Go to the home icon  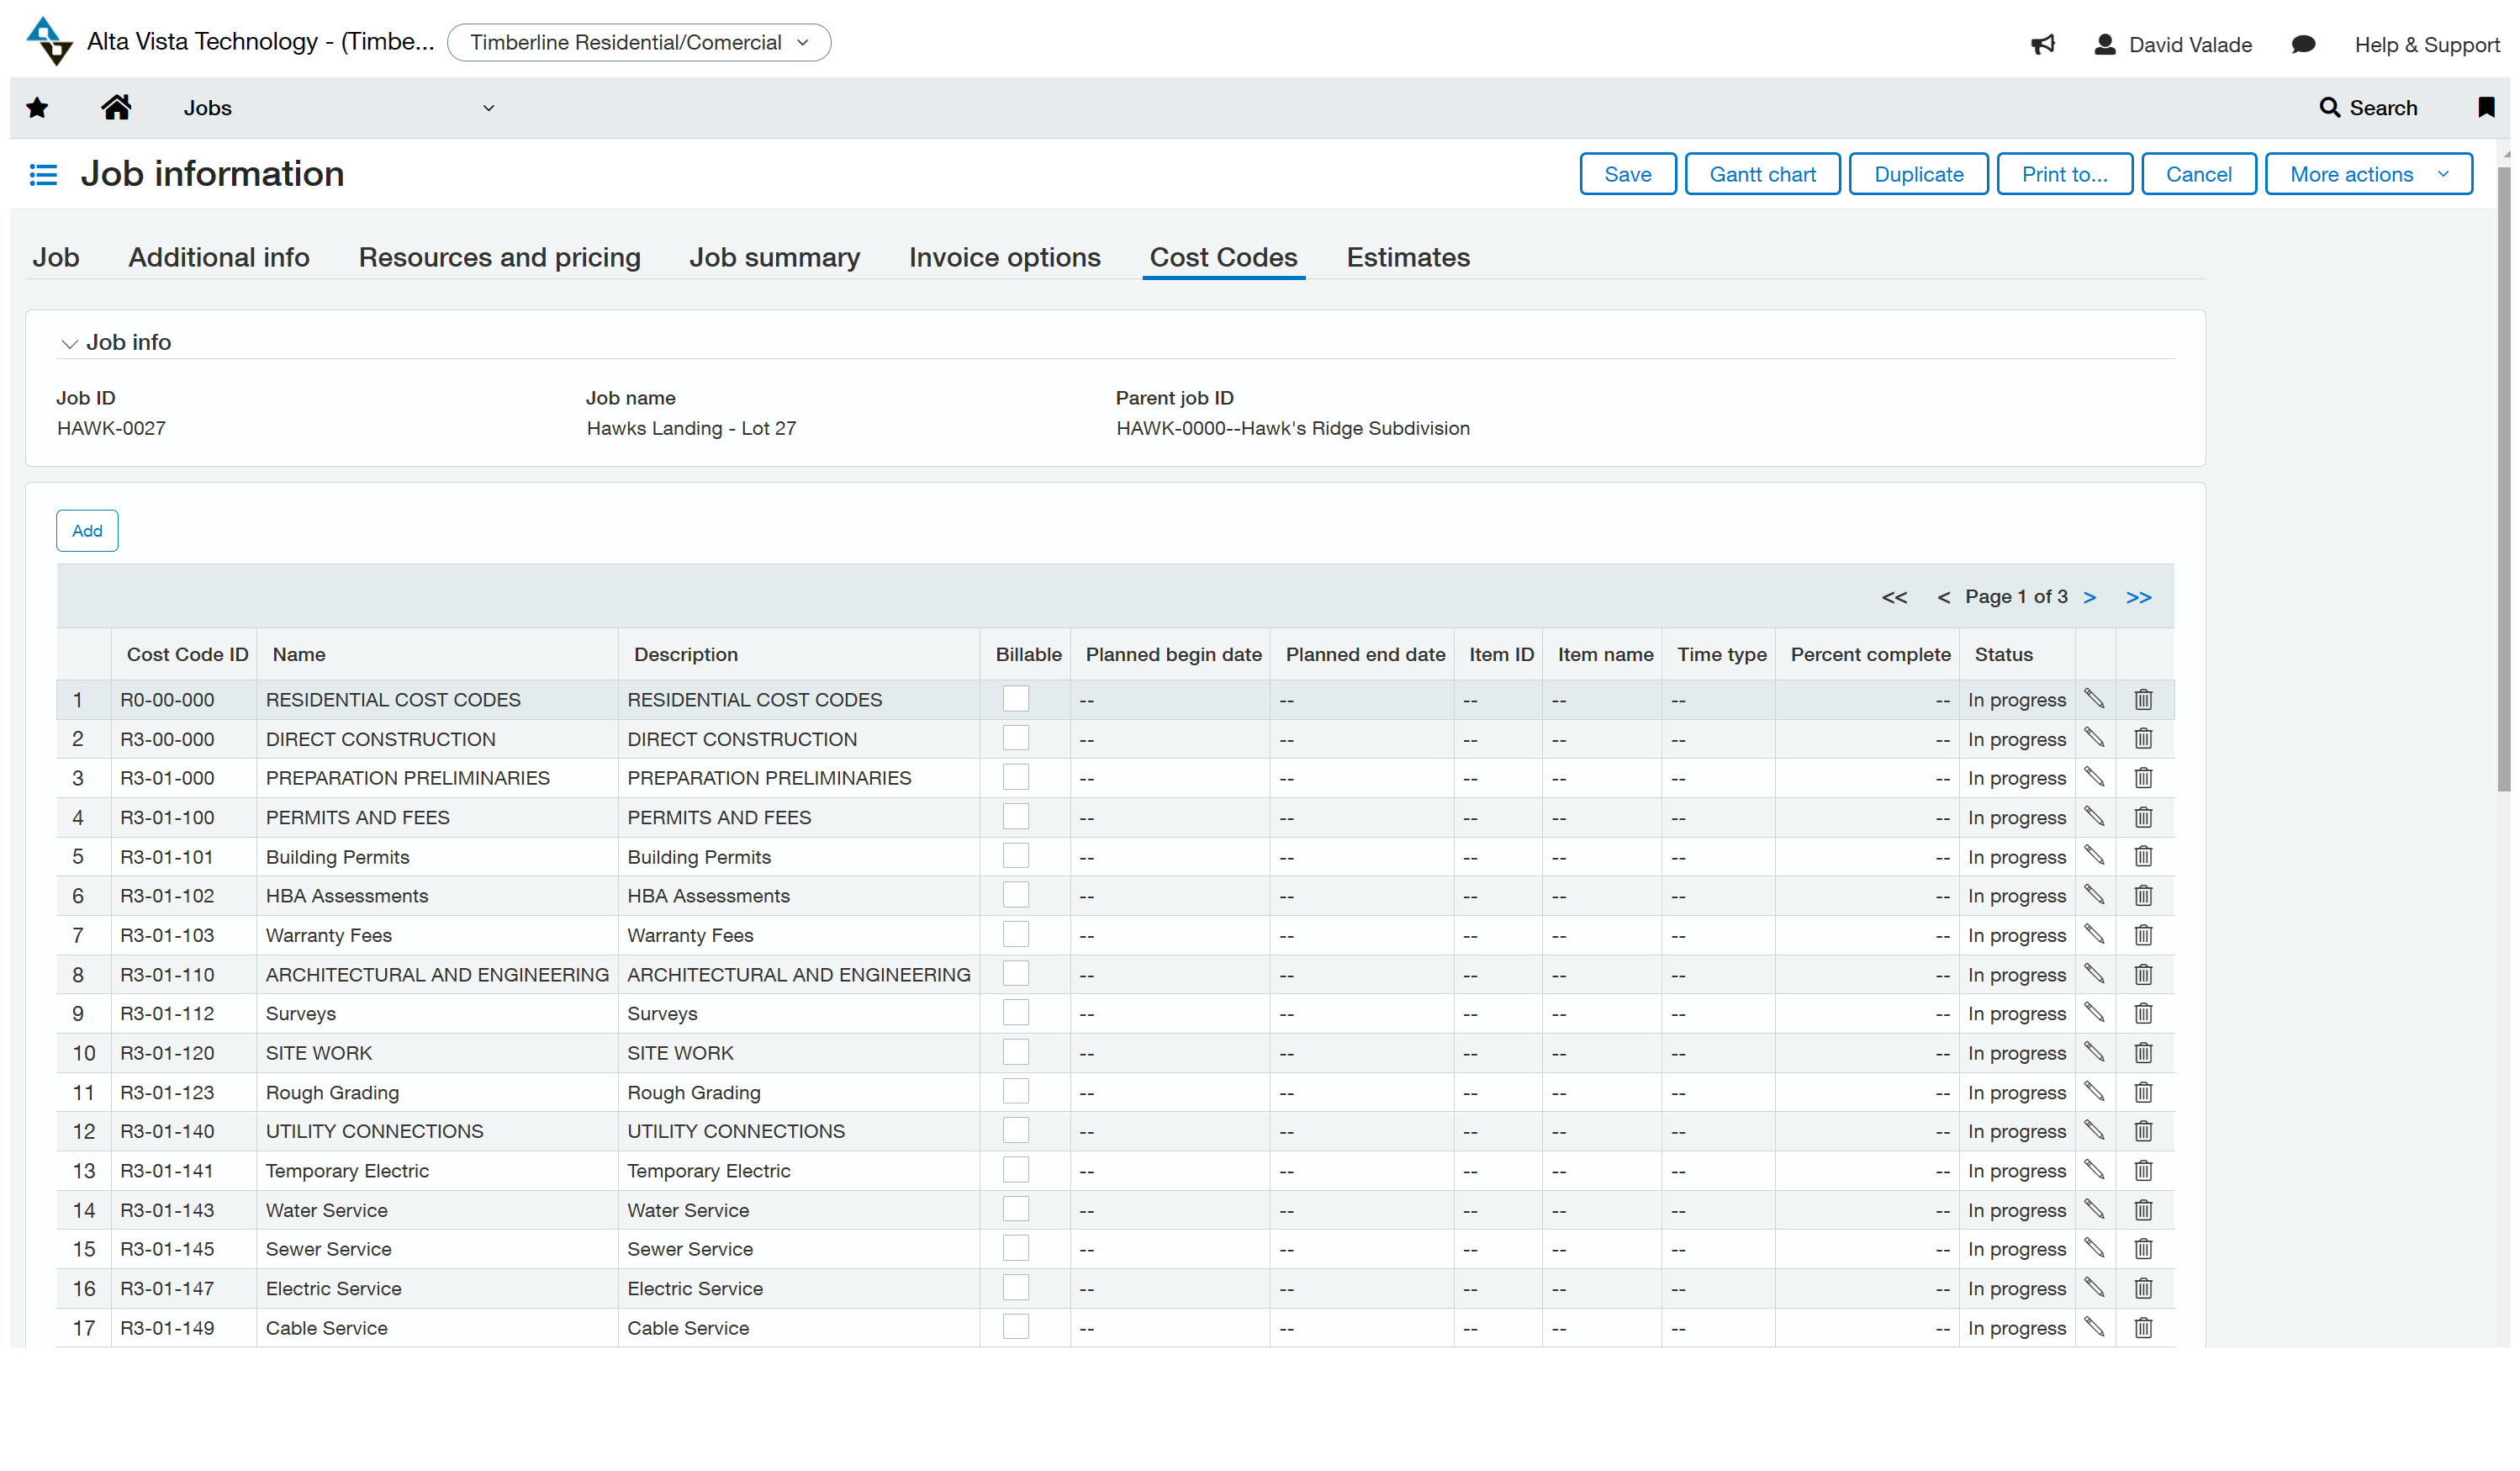(116, 107)
